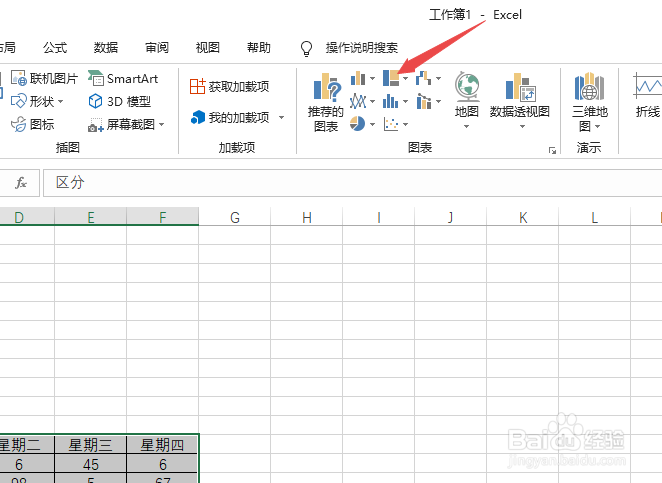This screenshot has height=483, width=662.
Task: Click the Tell Me search box (操作说明搜索)
Action: 362,48
